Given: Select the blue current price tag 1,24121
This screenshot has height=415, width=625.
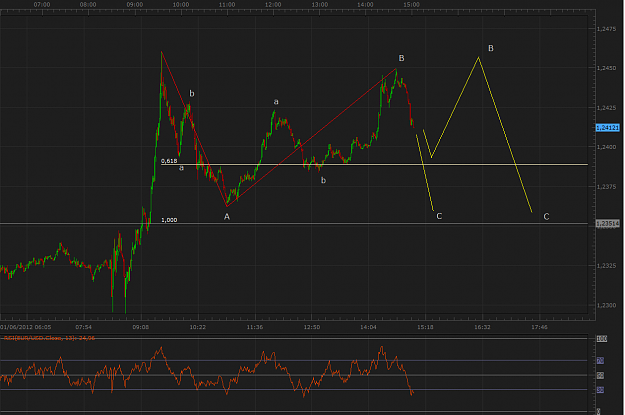Looking at the screenshot, I should click(607, 128).
